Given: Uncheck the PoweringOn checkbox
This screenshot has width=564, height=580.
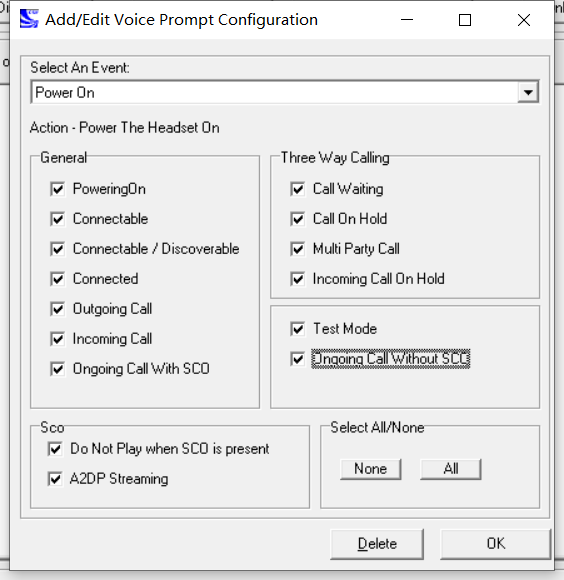Looking at the screenshot, I should click(58, 189).
